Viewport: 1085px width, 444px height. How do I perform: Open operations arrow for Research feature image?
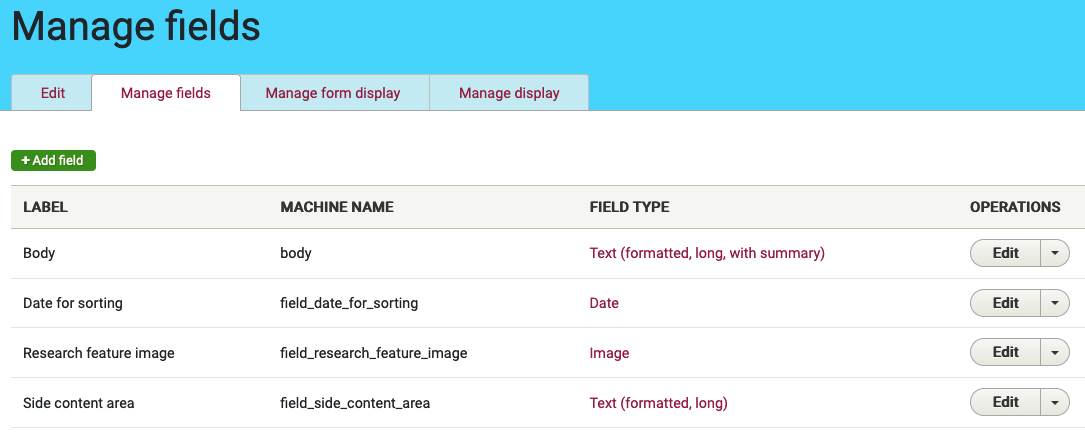1055,353
